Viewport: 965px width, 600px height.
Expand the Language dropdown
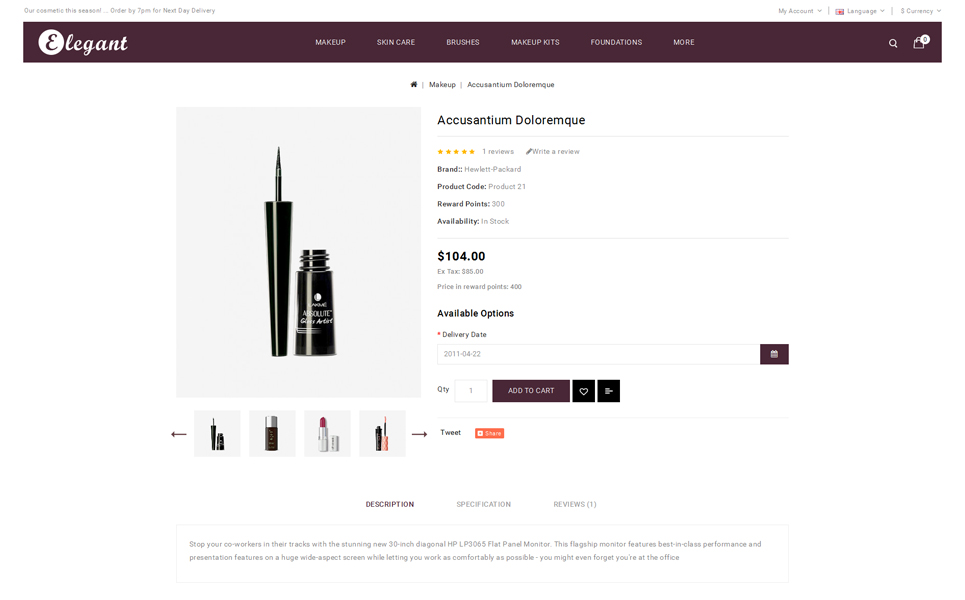click(860, 10)
